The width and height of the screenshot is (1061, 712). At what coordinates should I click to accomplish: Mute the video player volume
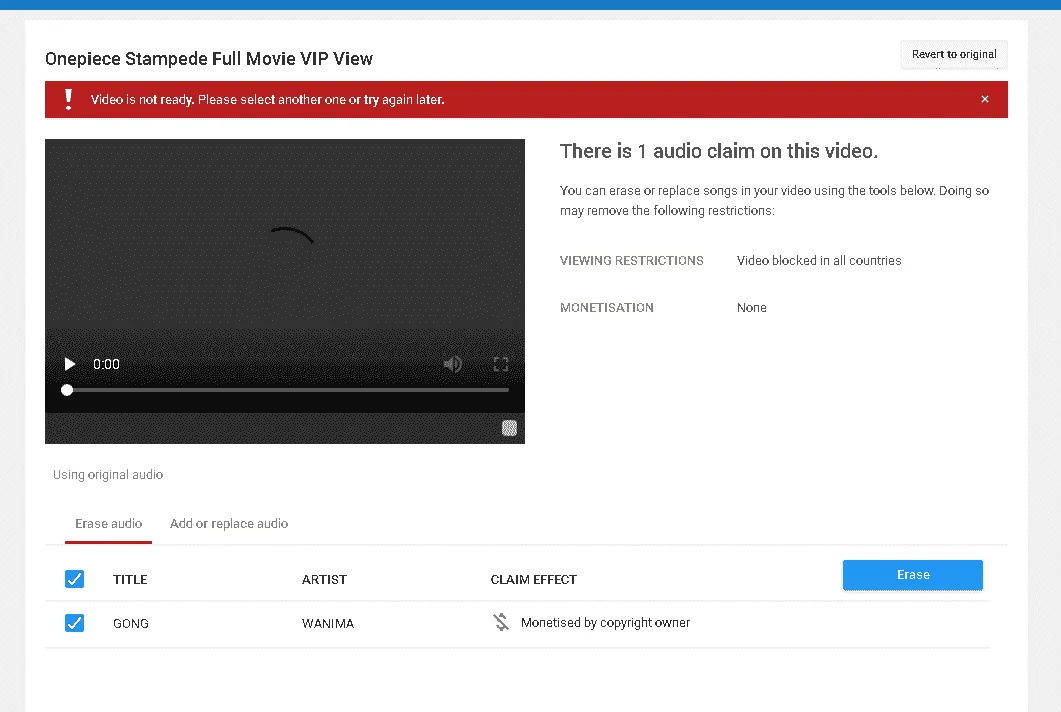tap(453, 364)
